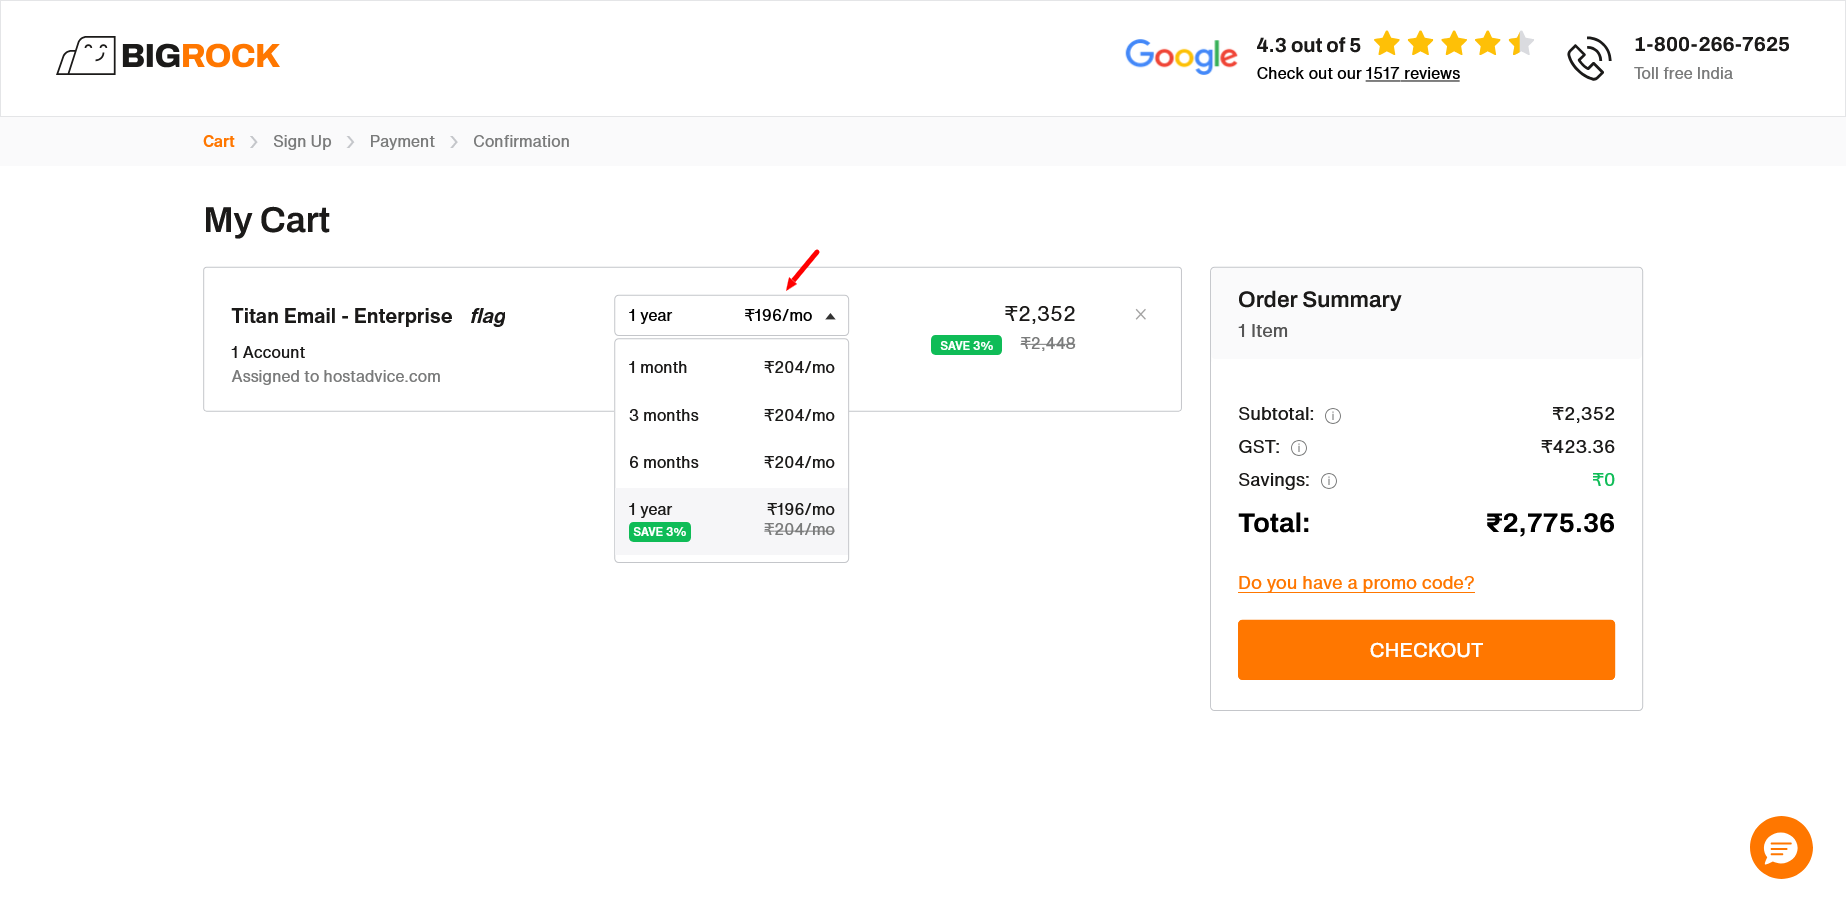Screen dimensions: 1847x907
Task: Click the Order Summary heading
Action: point(1319,300)
